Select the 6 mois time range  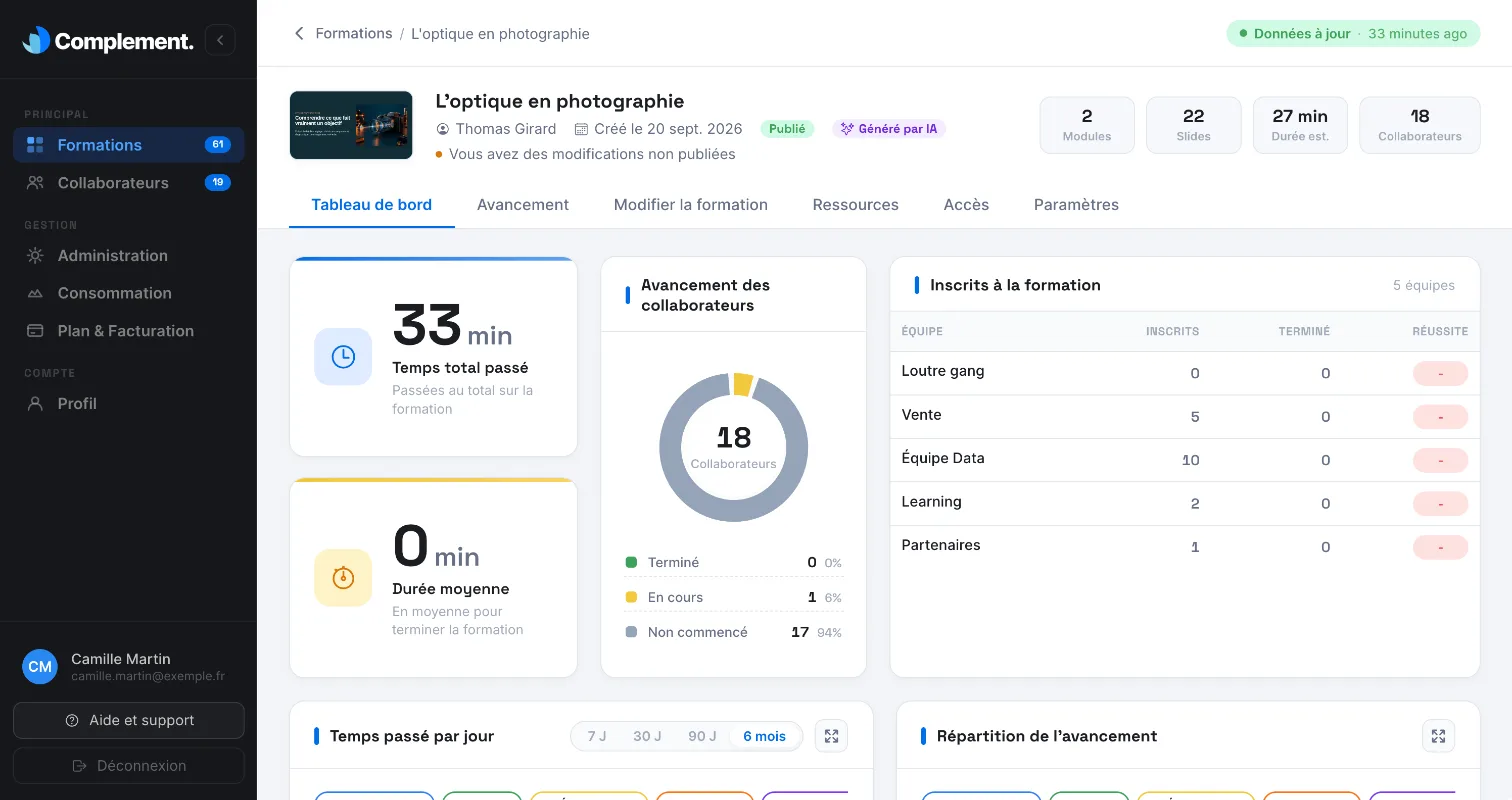[765, 736]
